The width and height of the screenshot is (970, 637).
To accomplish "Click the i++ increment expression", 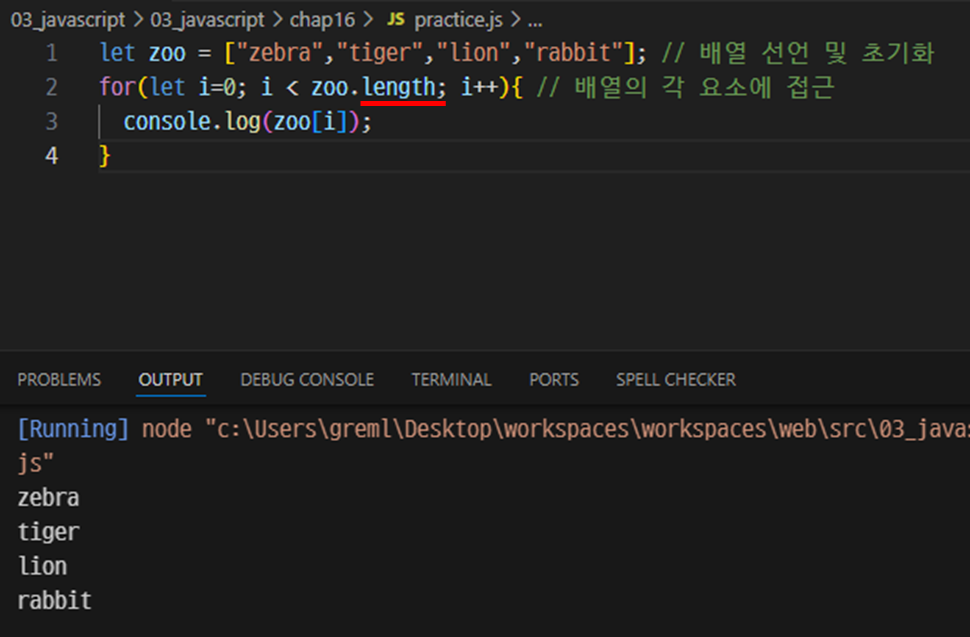I will tap(480, 87).
